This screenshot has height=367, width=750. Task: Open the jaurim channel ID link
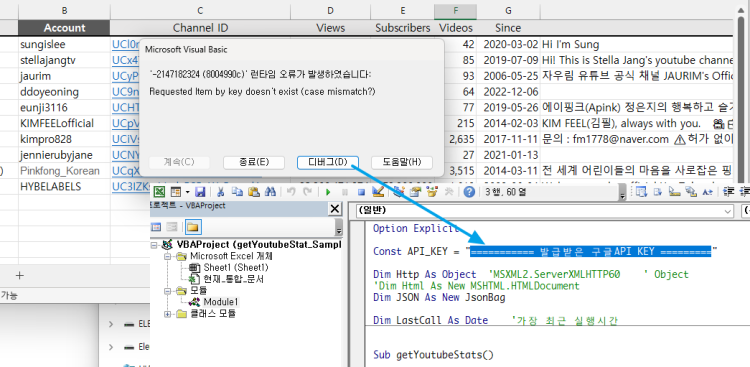point(125,76)
